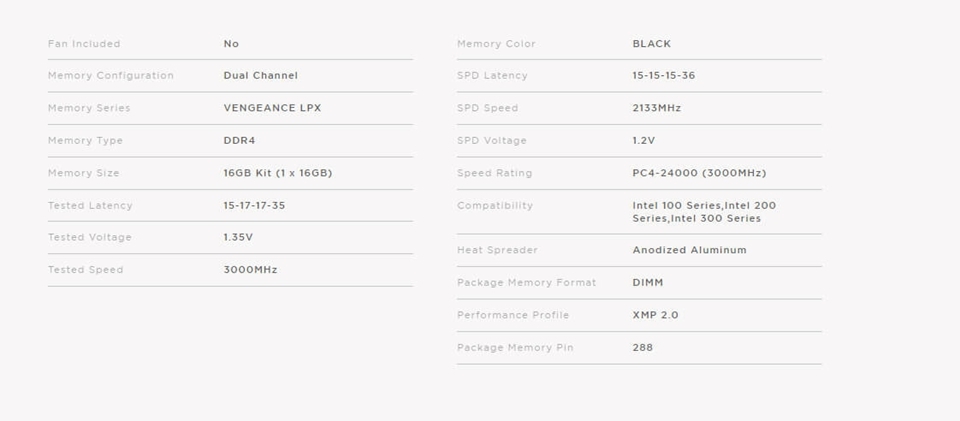Click the DIMM package format value

[x=648, y=283]
